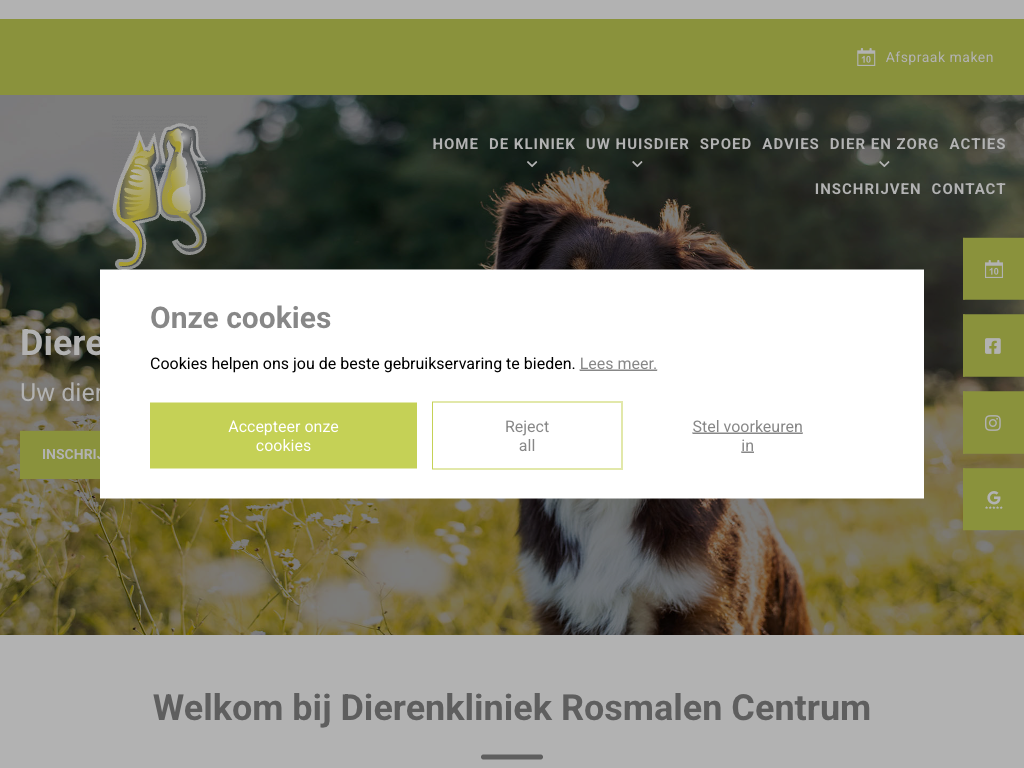Open the Instagram sidebar icon
Viewport: 1024px width, 768px height.
993,423
